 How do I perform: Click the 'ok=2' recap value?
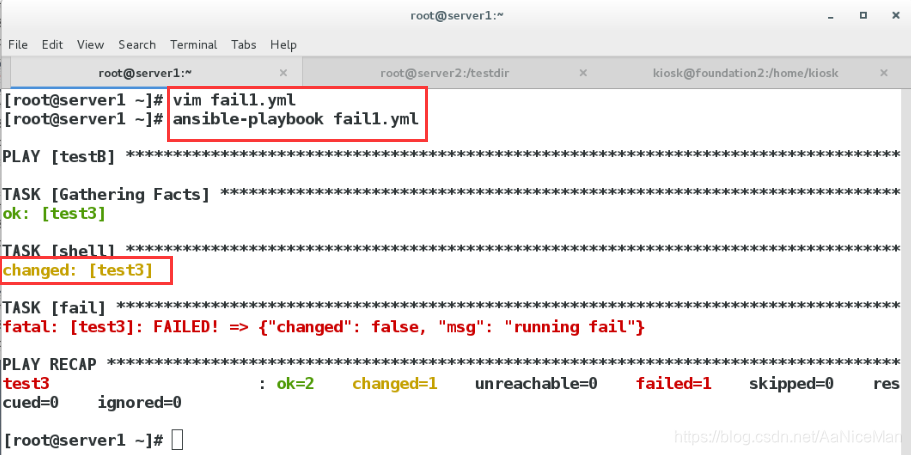coord(295,384)
